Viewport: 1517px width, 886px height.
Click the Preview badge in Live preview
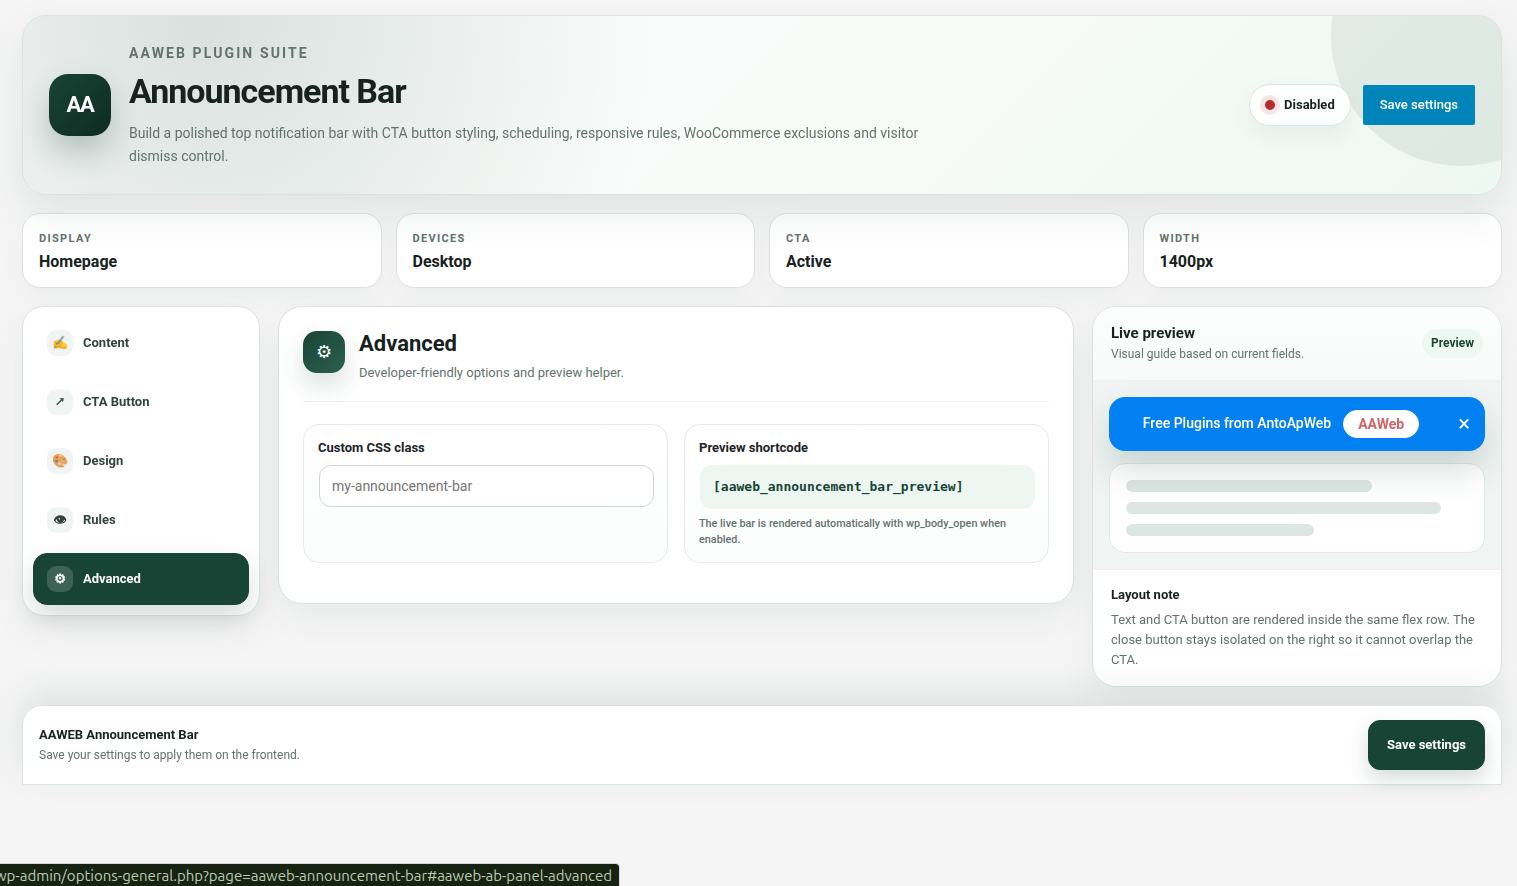(x=1452, y=343)
